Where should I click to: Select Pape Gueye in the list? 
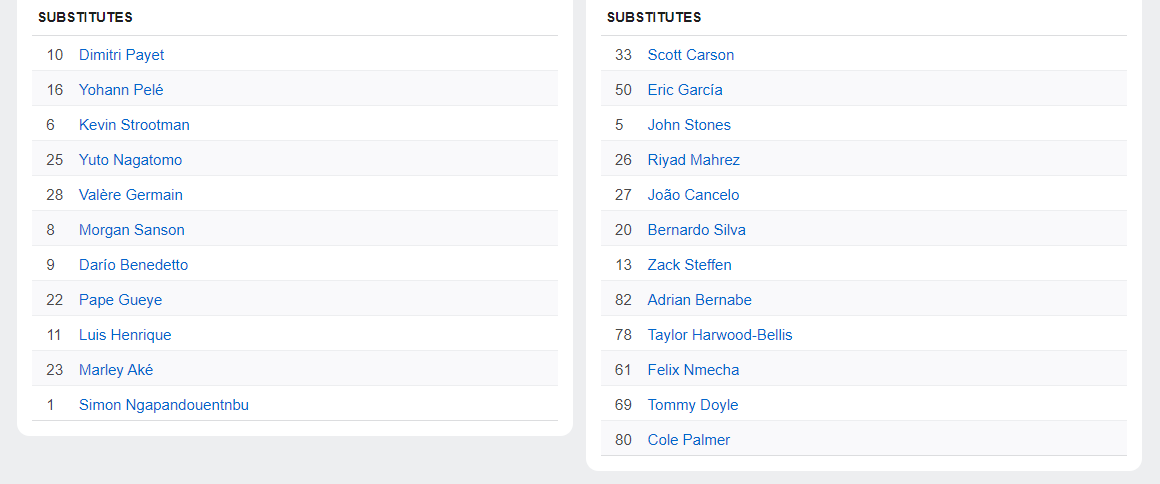120,300
